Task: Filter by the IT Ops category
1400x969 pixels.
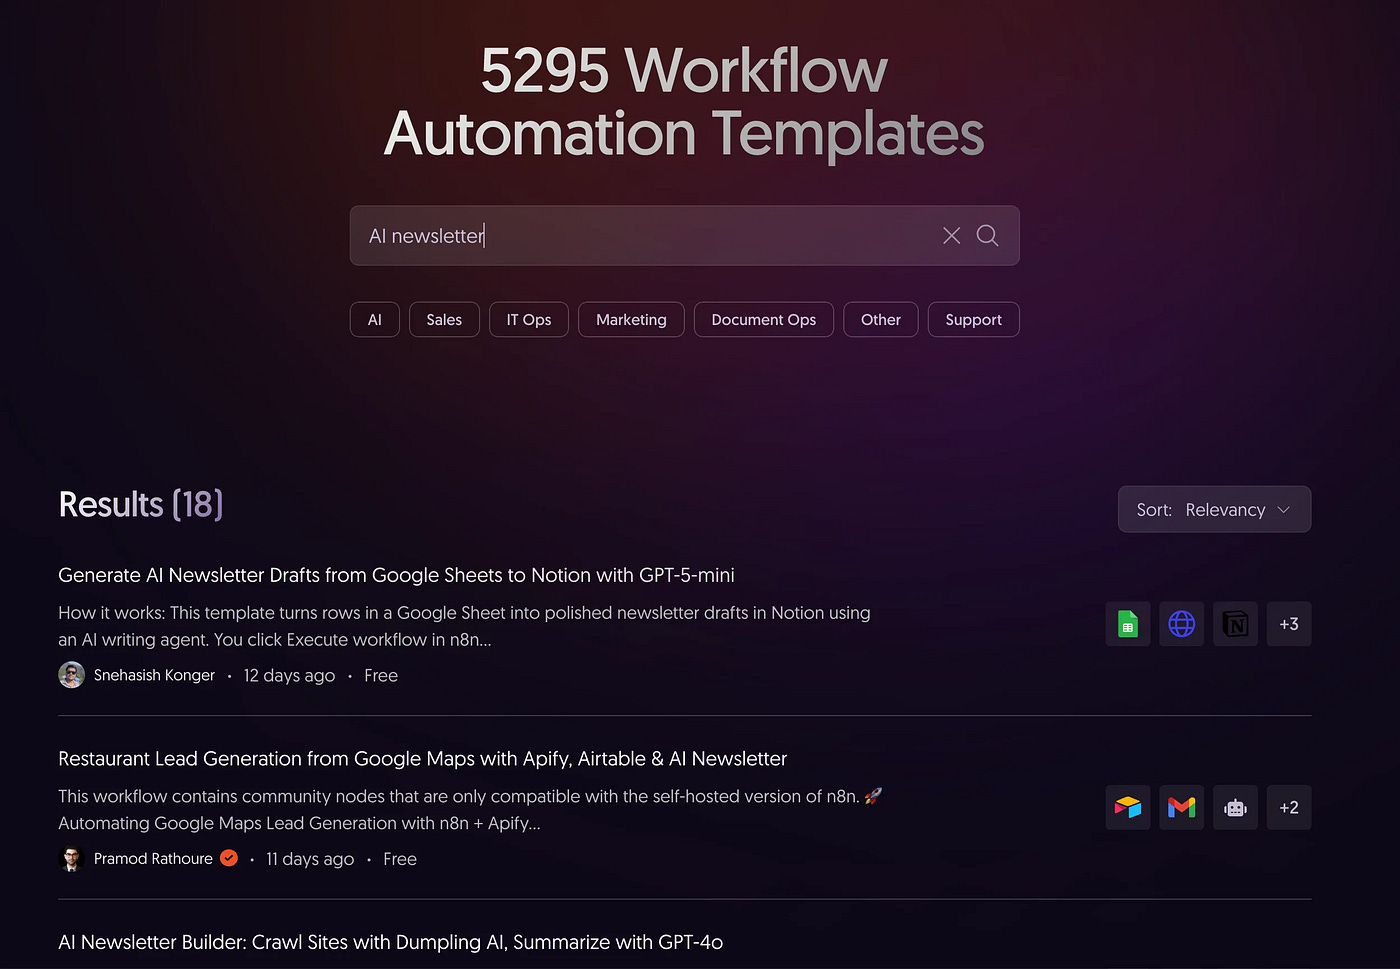Action: [x=529, y=320]
